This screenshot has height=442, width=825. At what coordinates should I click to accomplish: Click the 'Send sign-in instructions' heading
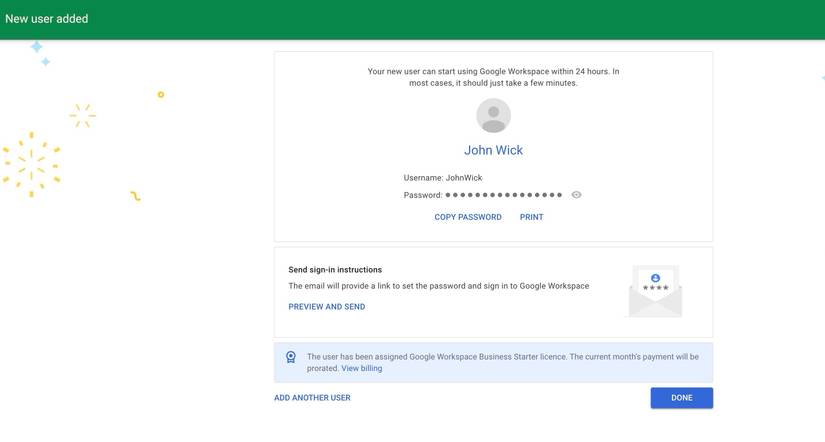(335, 270)
